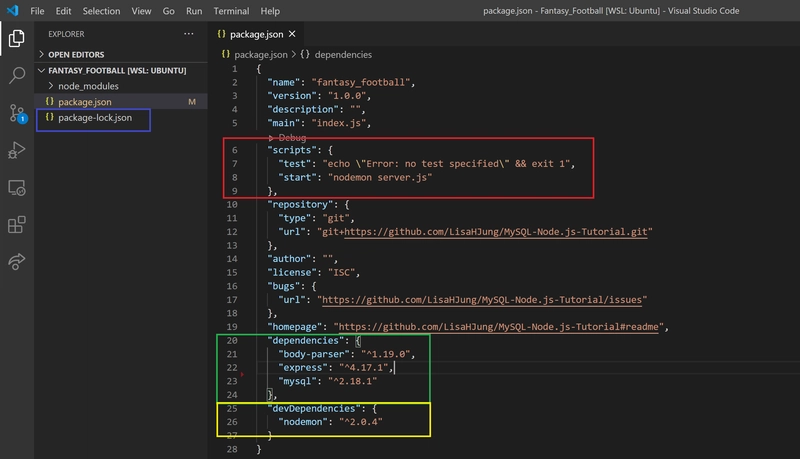This screenshot has height=459, width=800.
Task: Open the Help menu
Action: (x=270, y=11)
